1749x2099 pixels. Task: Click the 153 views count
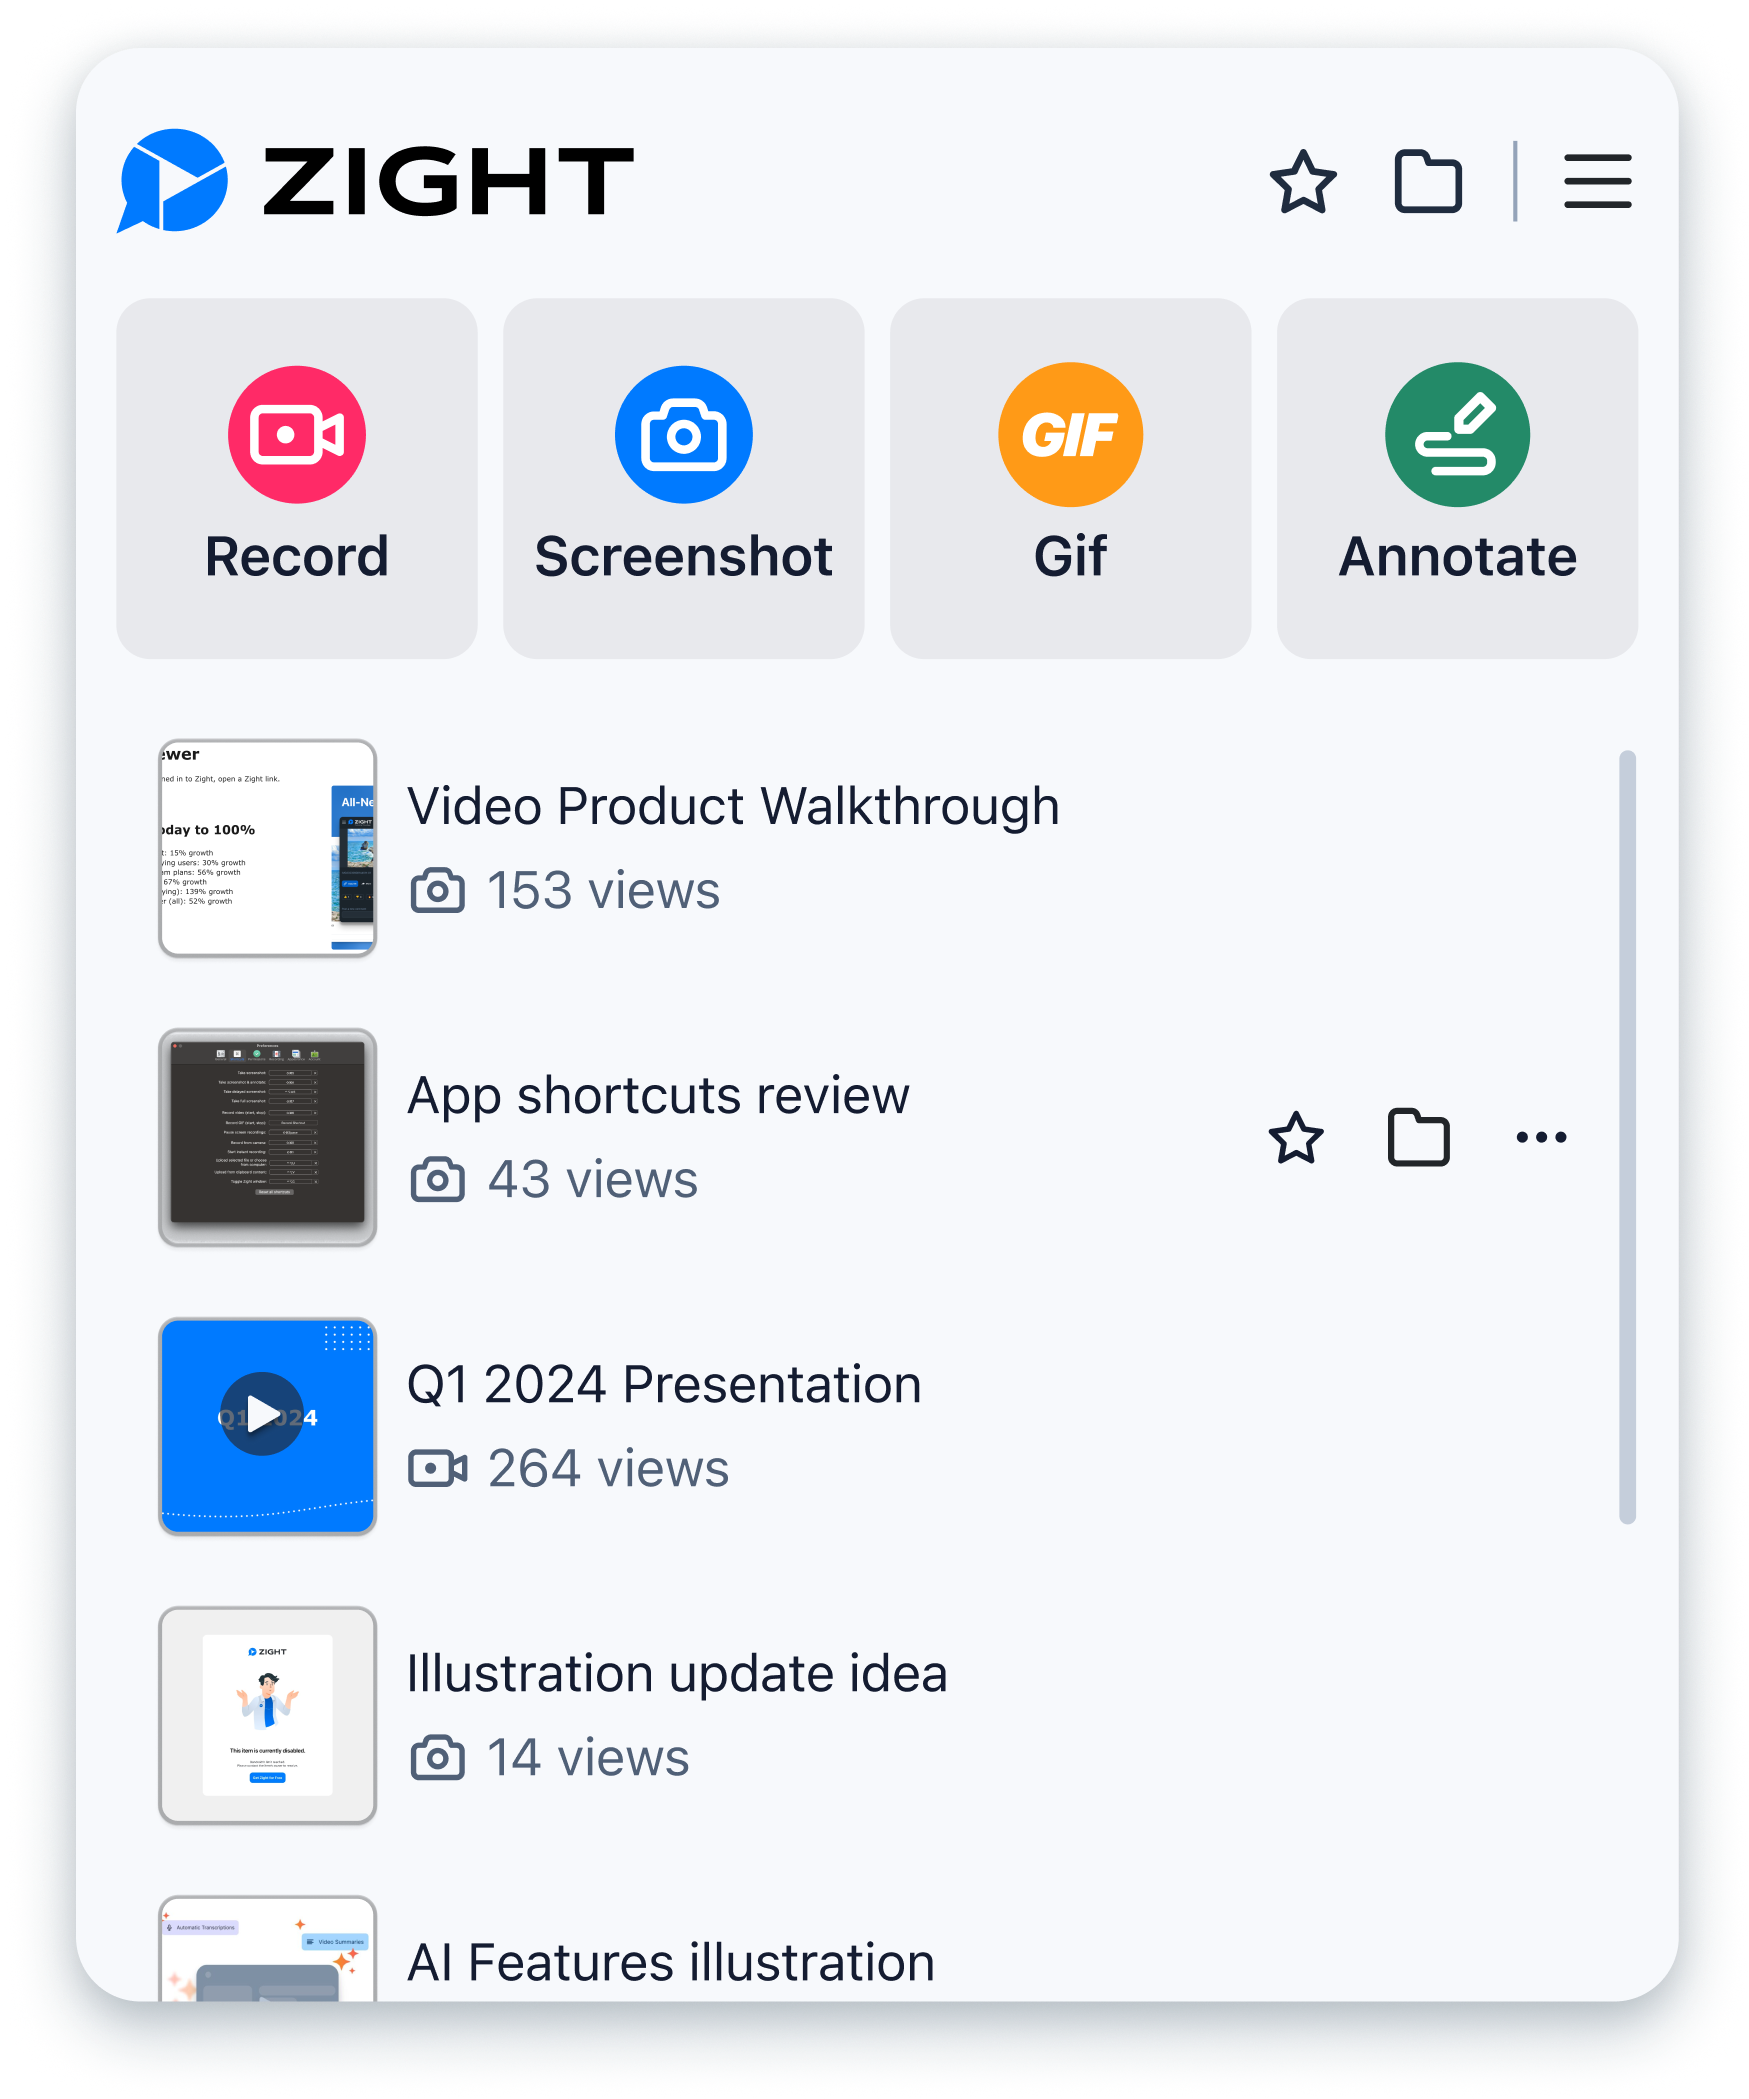(x=603, y=890)
